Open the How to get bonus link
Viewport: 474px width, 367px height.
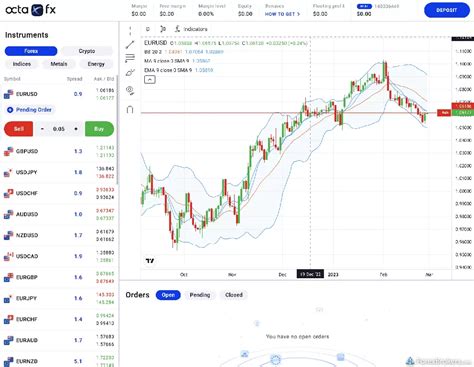pyautogui.click(x=282, y=14)
